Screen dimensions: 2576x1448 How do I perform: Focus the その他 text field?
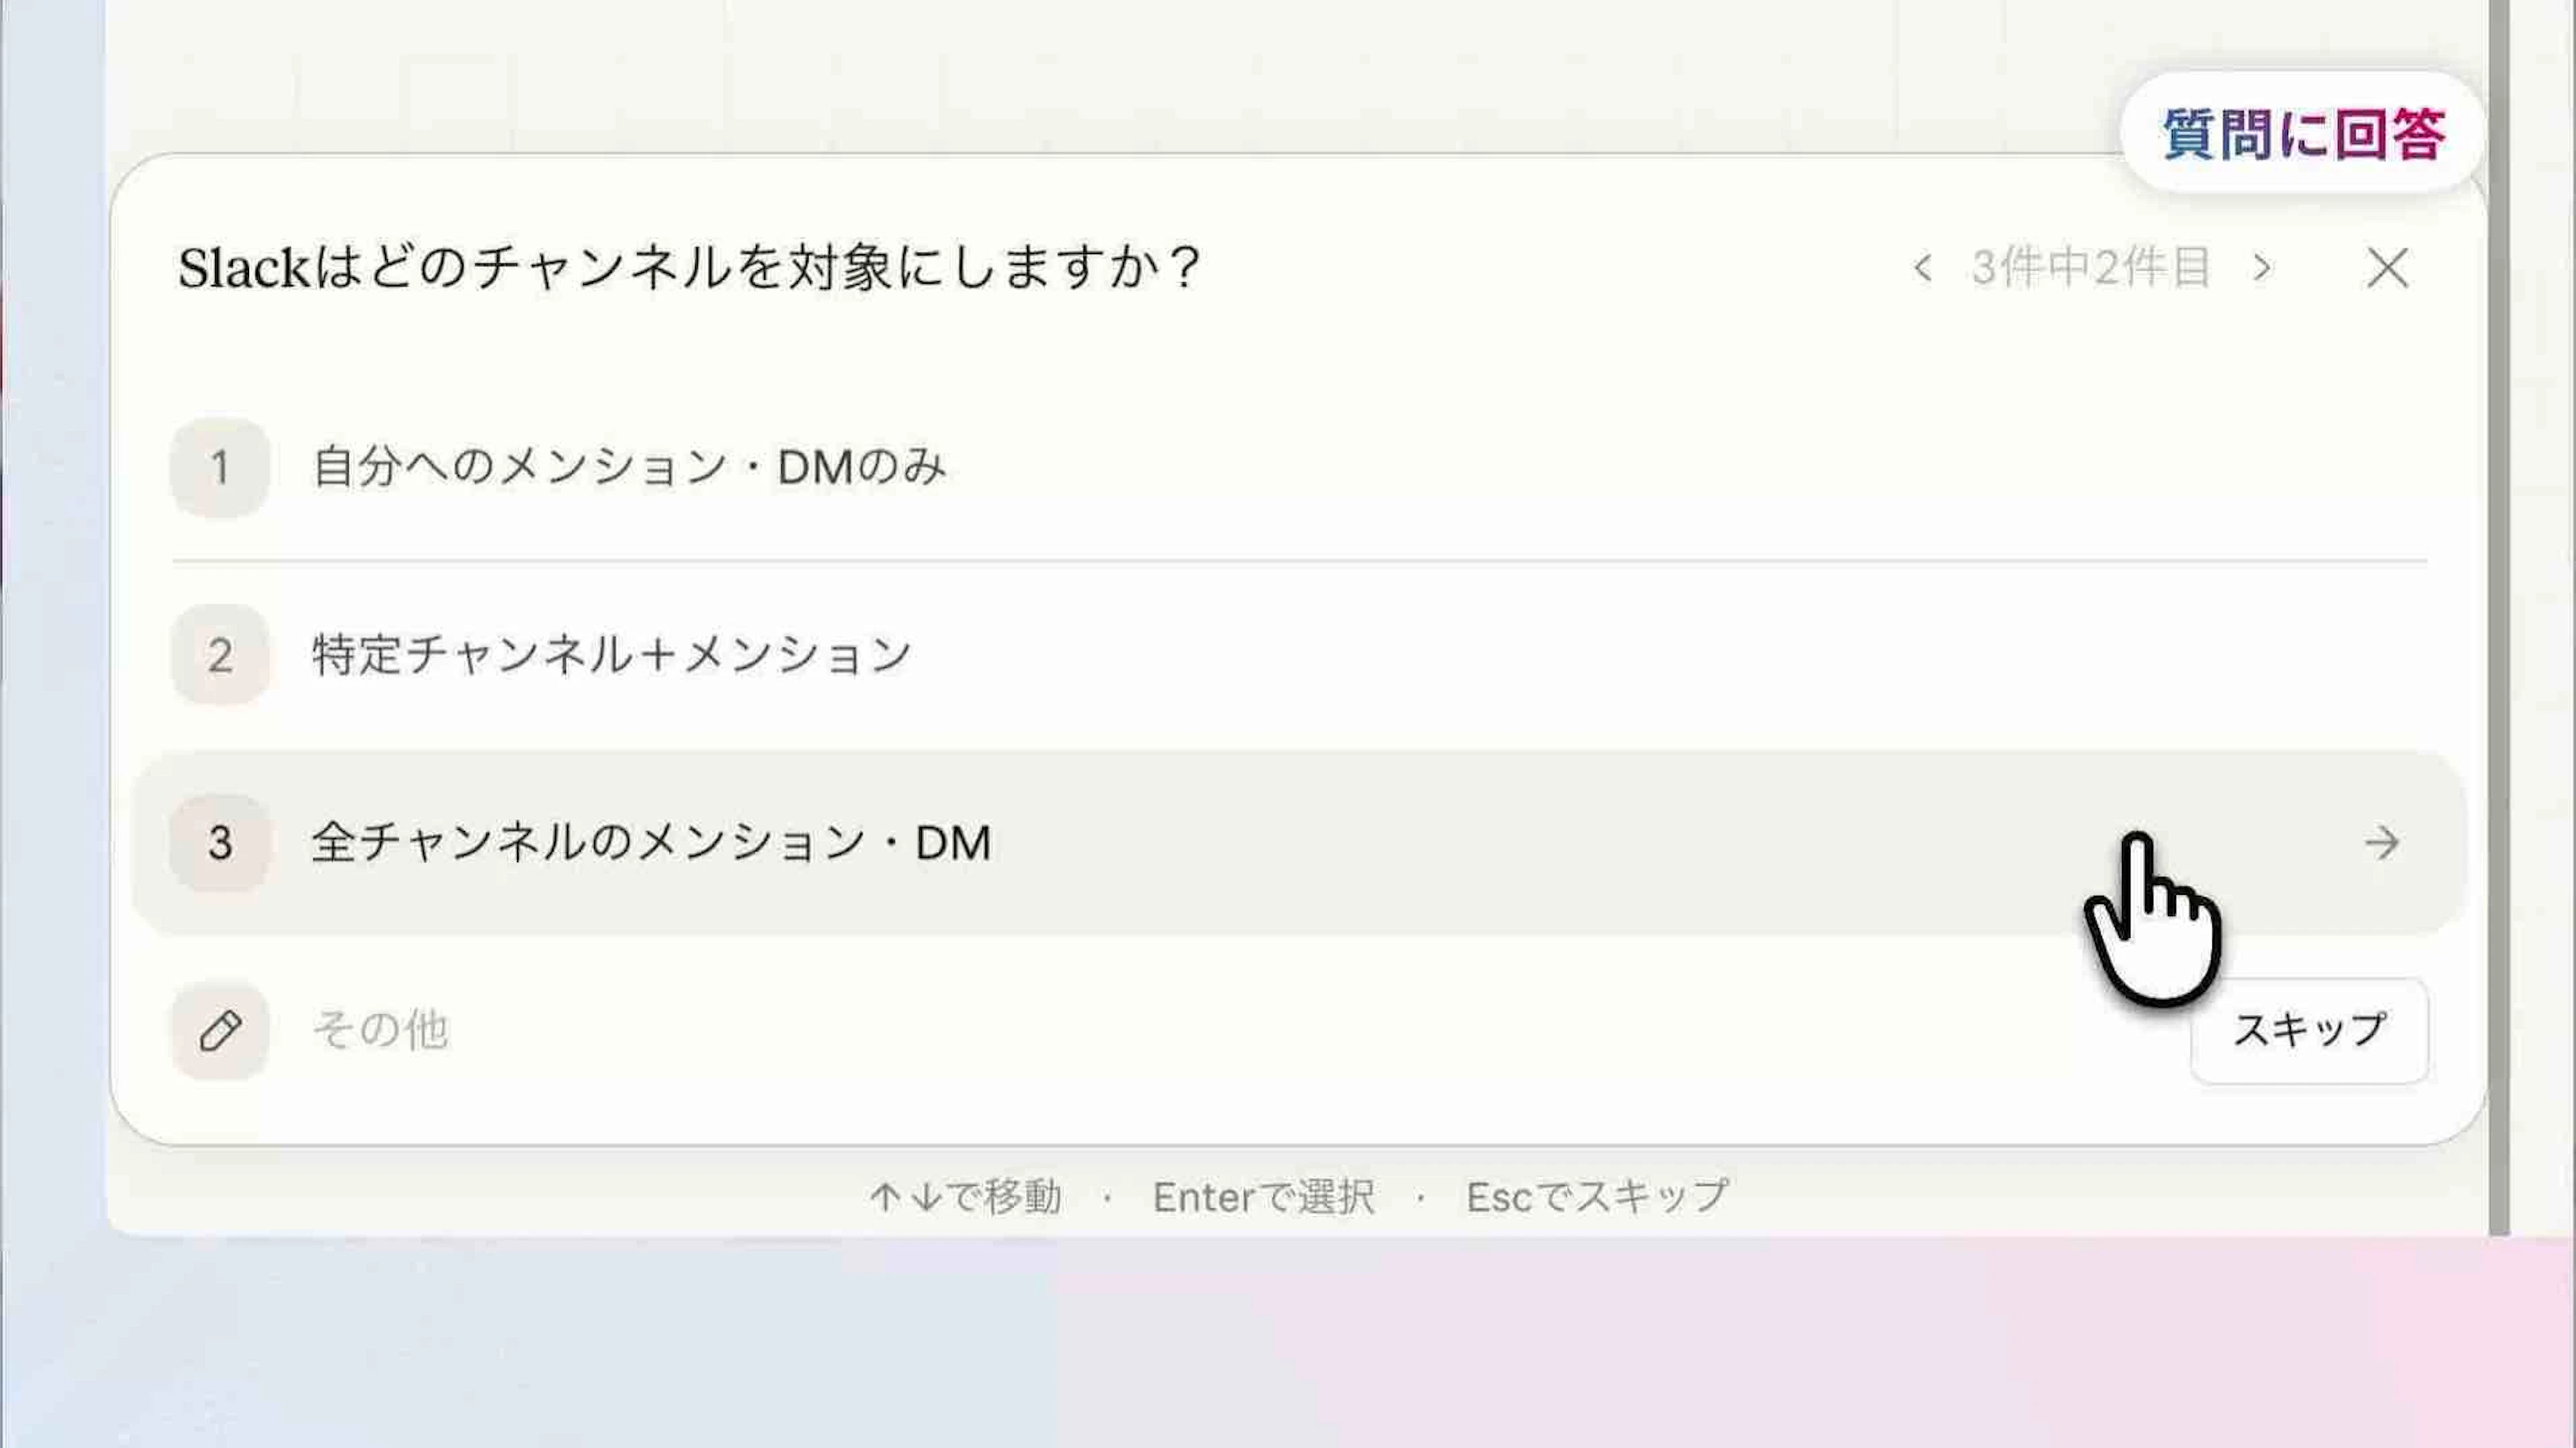pyautogui.click(x=1000, y=1030)
